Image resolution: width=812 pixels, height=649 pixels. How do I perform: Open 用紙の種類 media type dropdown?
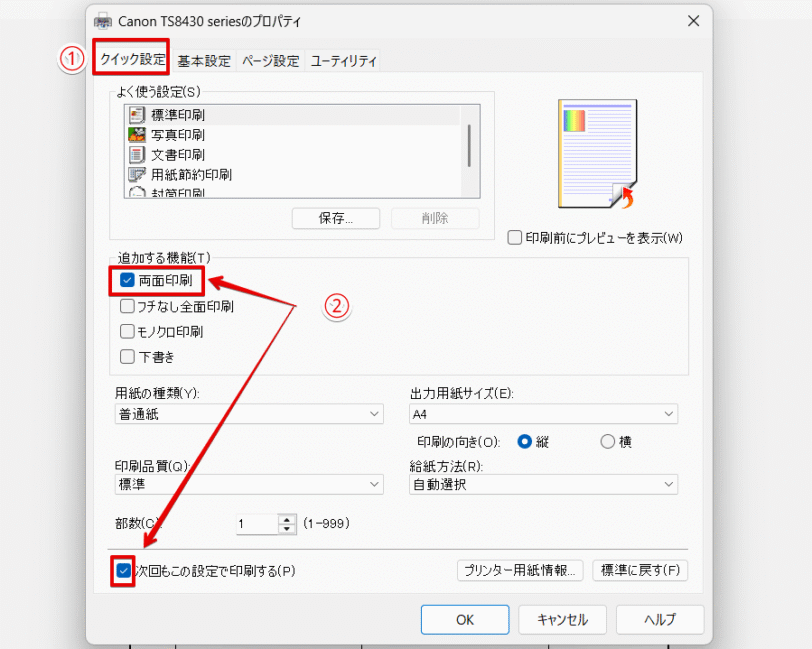[x=249, y=414]
